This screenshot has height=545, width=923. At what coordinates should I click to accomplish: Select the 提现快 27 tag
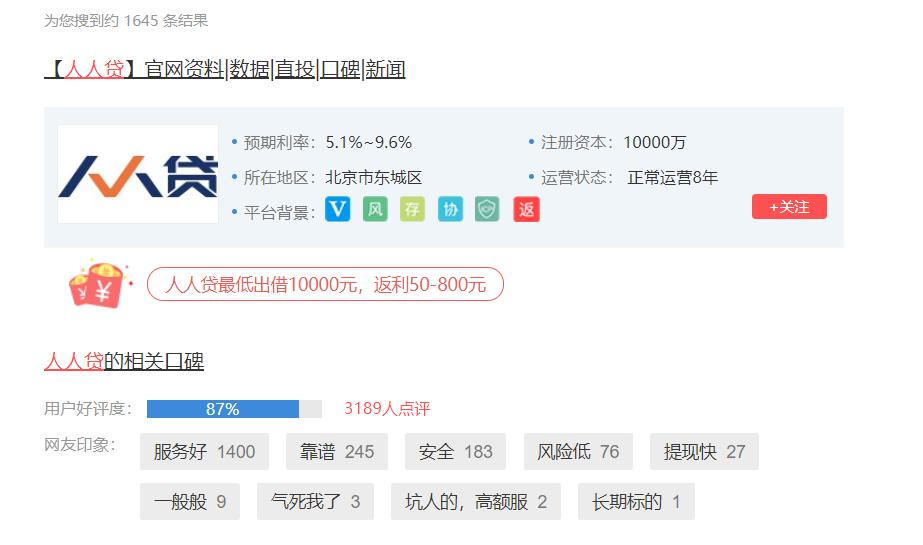point(704,451)
